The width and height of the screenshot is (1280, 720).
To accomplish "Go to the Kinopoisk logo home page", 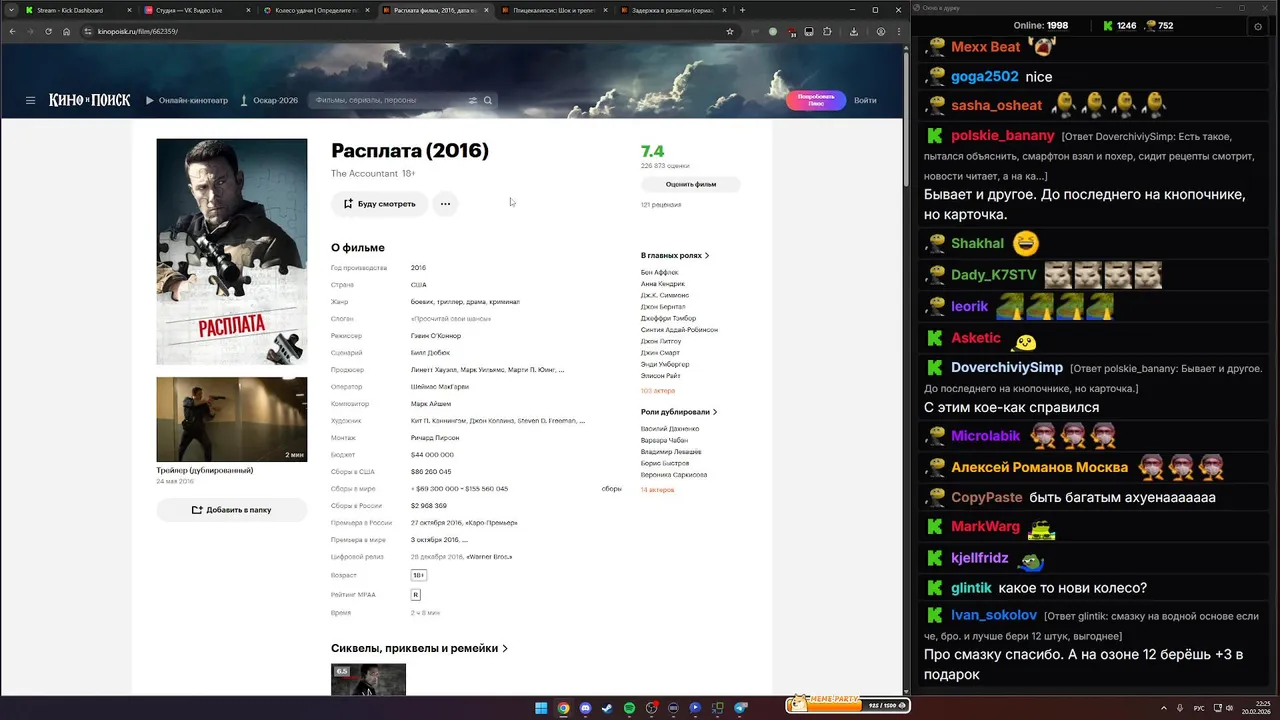I will coord(89,100).
